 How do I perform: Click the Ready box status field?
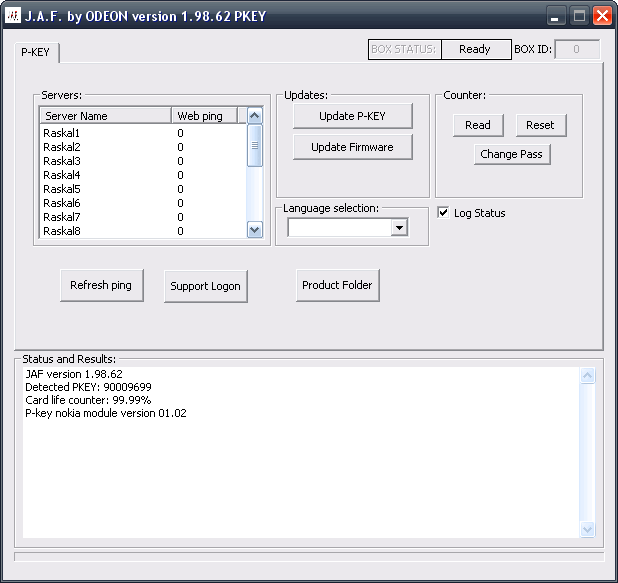[x=476, y=49]
